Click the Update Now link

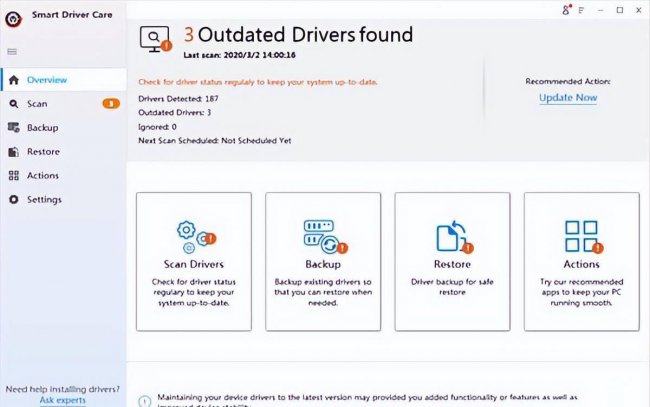tap(568, 98)
